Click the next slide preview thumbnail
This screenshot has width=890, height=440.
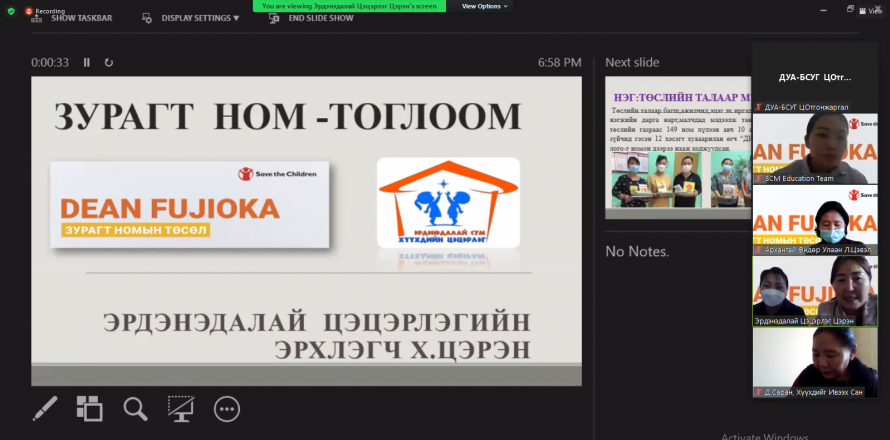tap(678, 148)
